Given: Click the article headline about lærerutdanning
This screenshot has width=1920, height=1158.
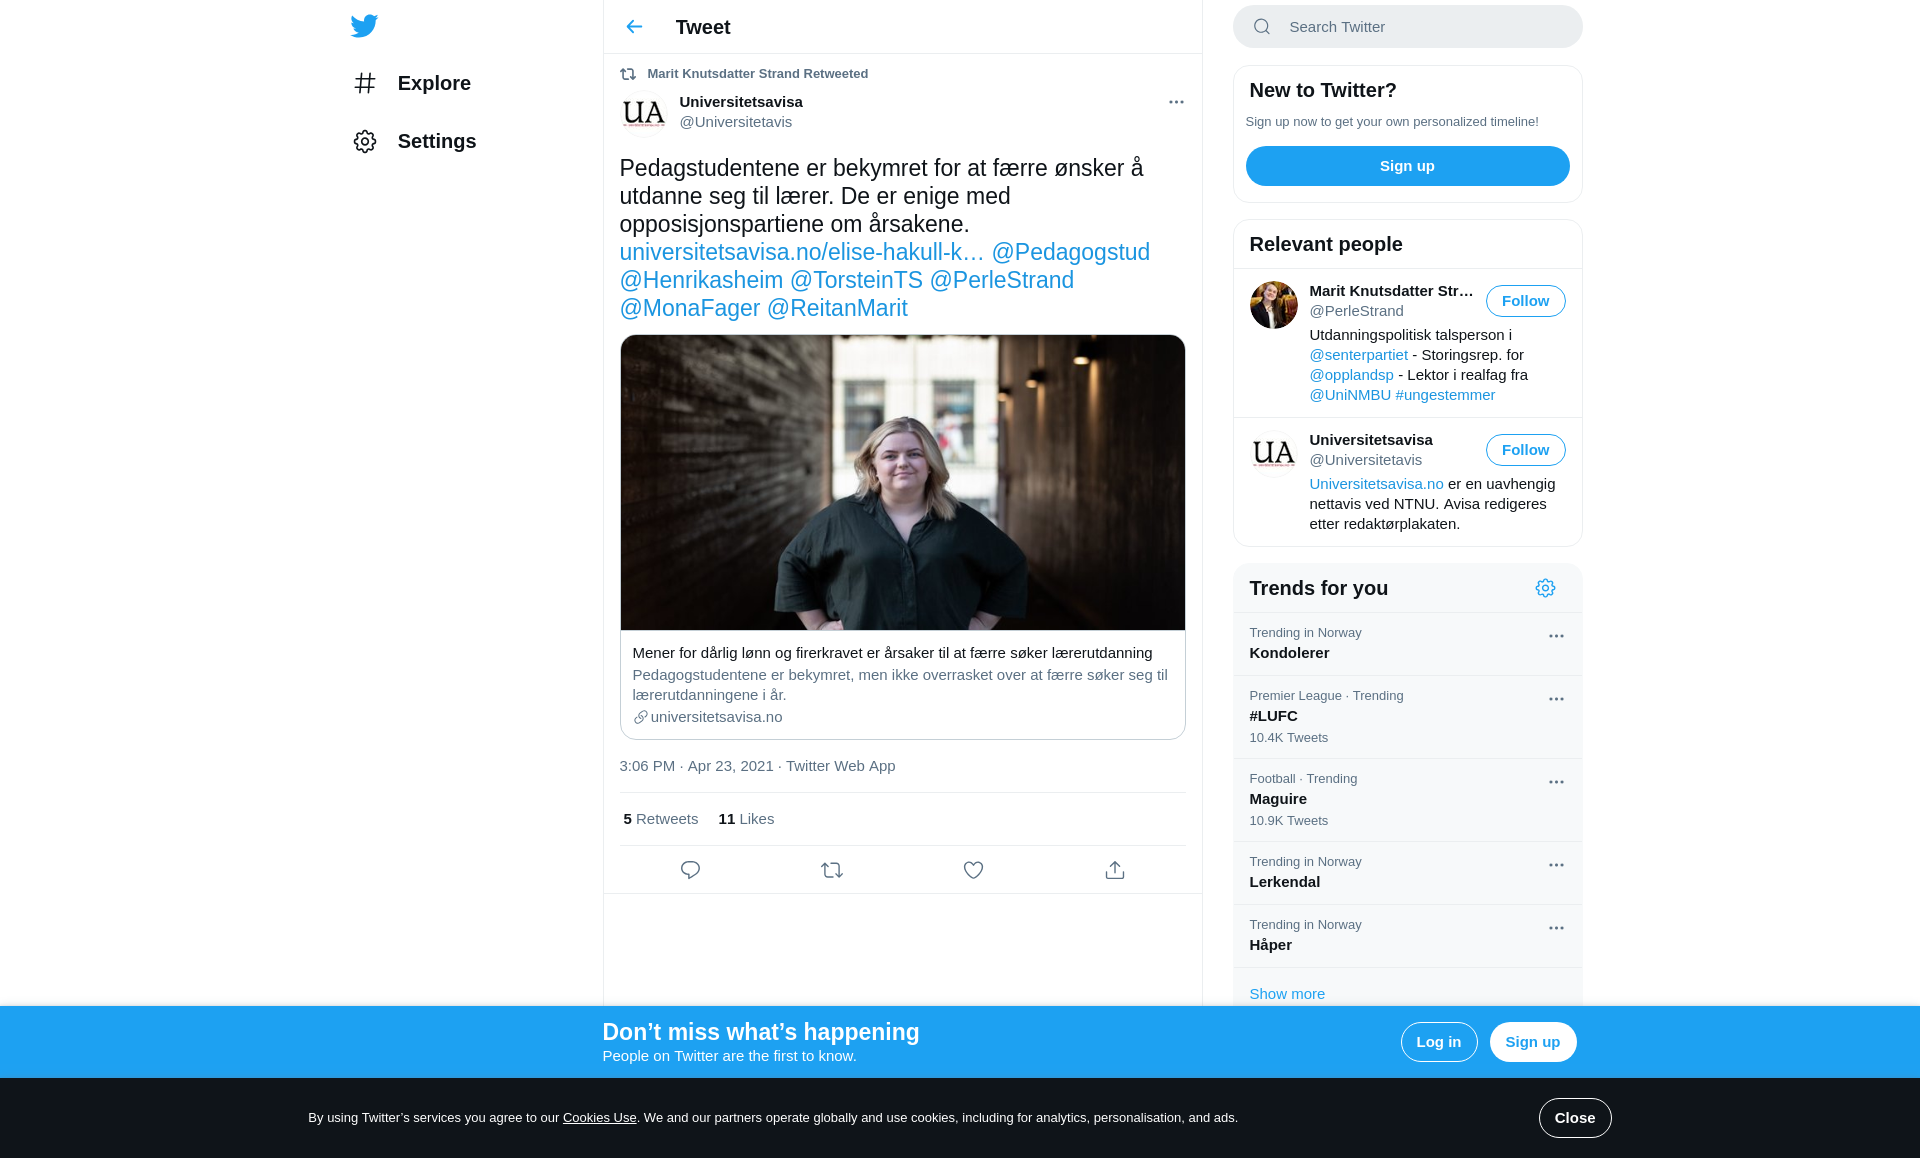Looking at the screenshot, I should click(892, 653).
